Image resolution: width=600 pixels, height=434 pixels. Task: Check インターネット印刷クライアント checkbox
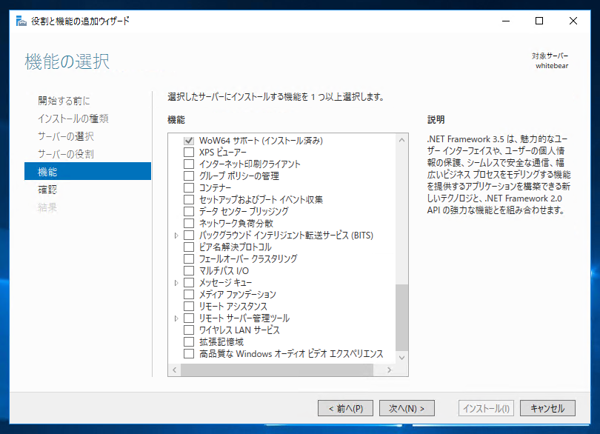click(x=189, y=164)
